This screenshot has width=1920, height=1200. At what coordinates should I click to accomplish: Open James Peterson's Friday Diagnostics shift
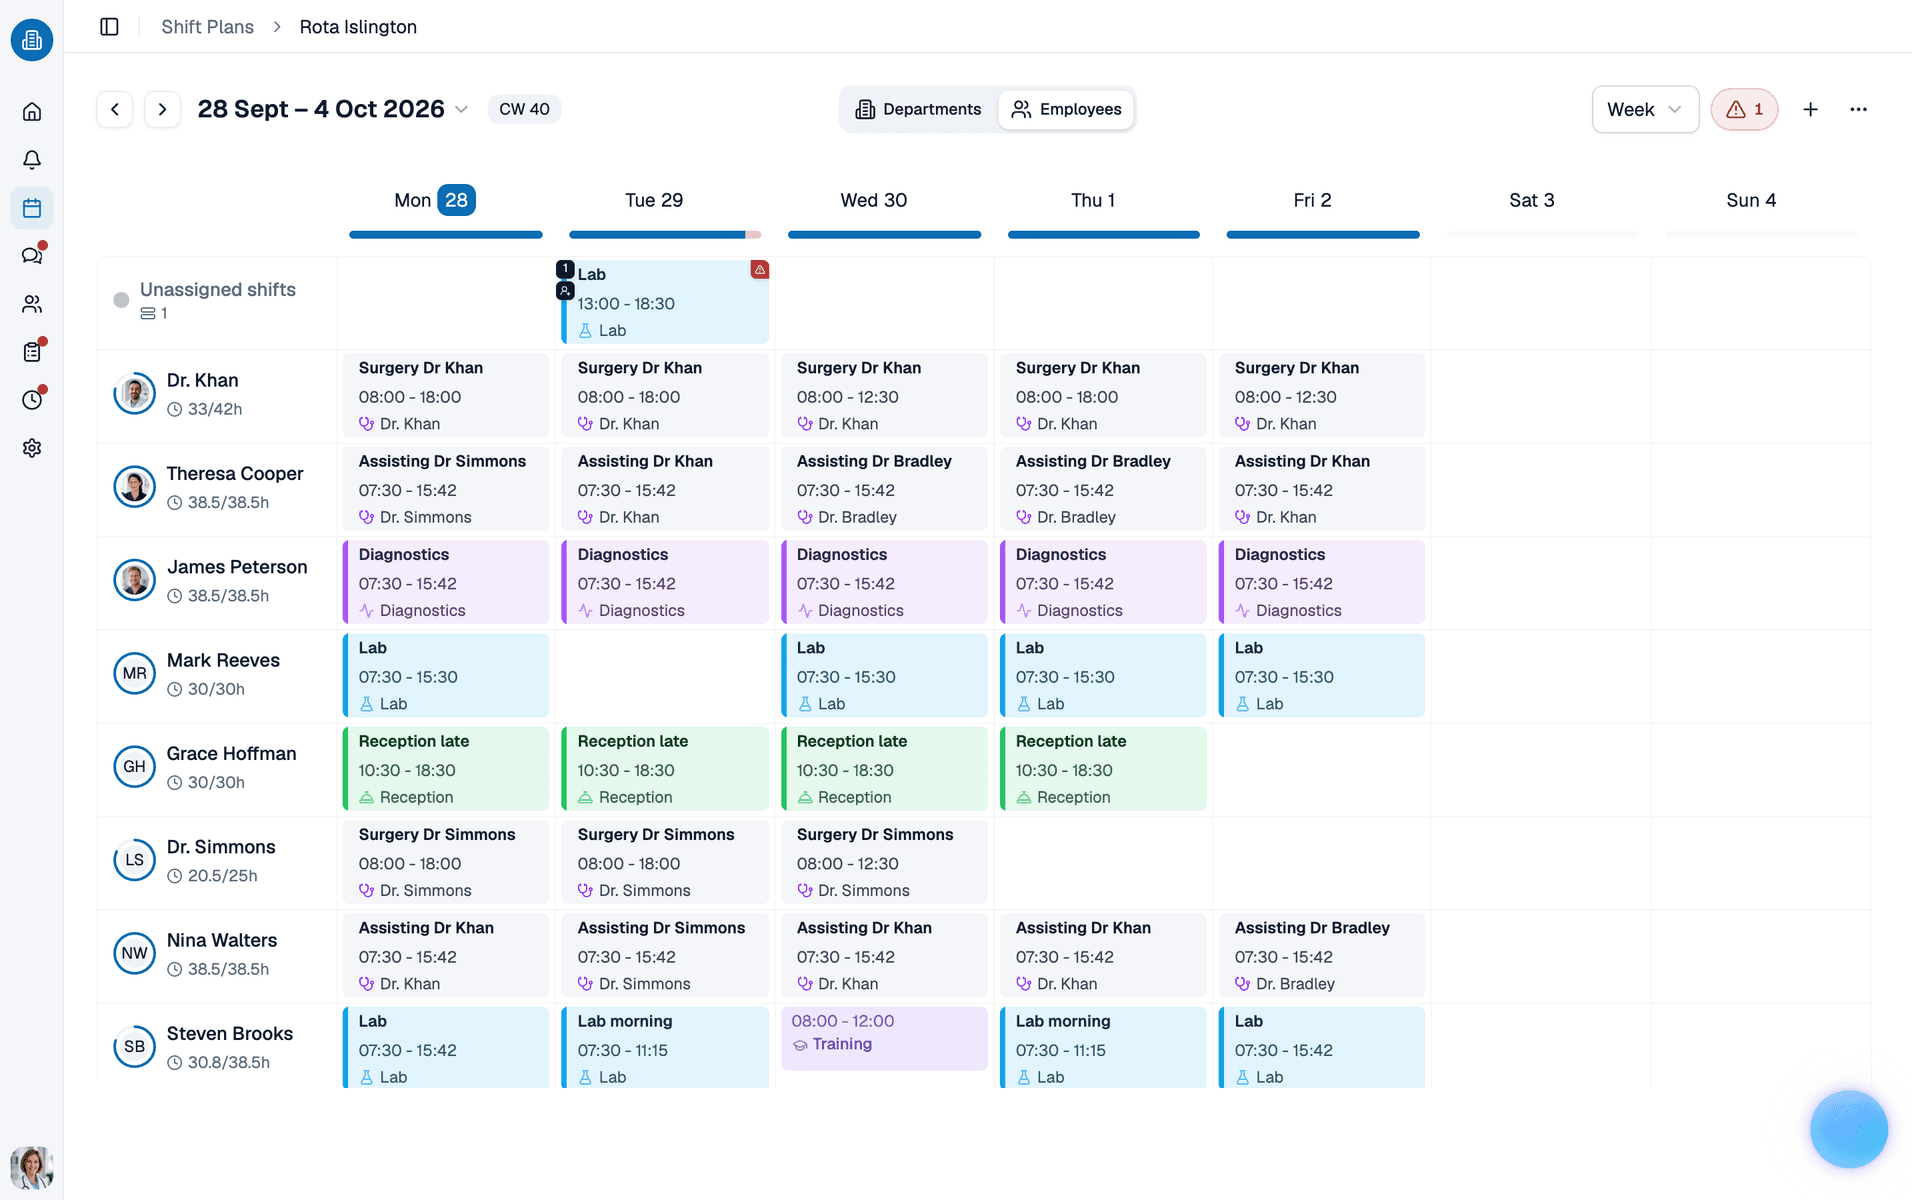point(1322,582)
